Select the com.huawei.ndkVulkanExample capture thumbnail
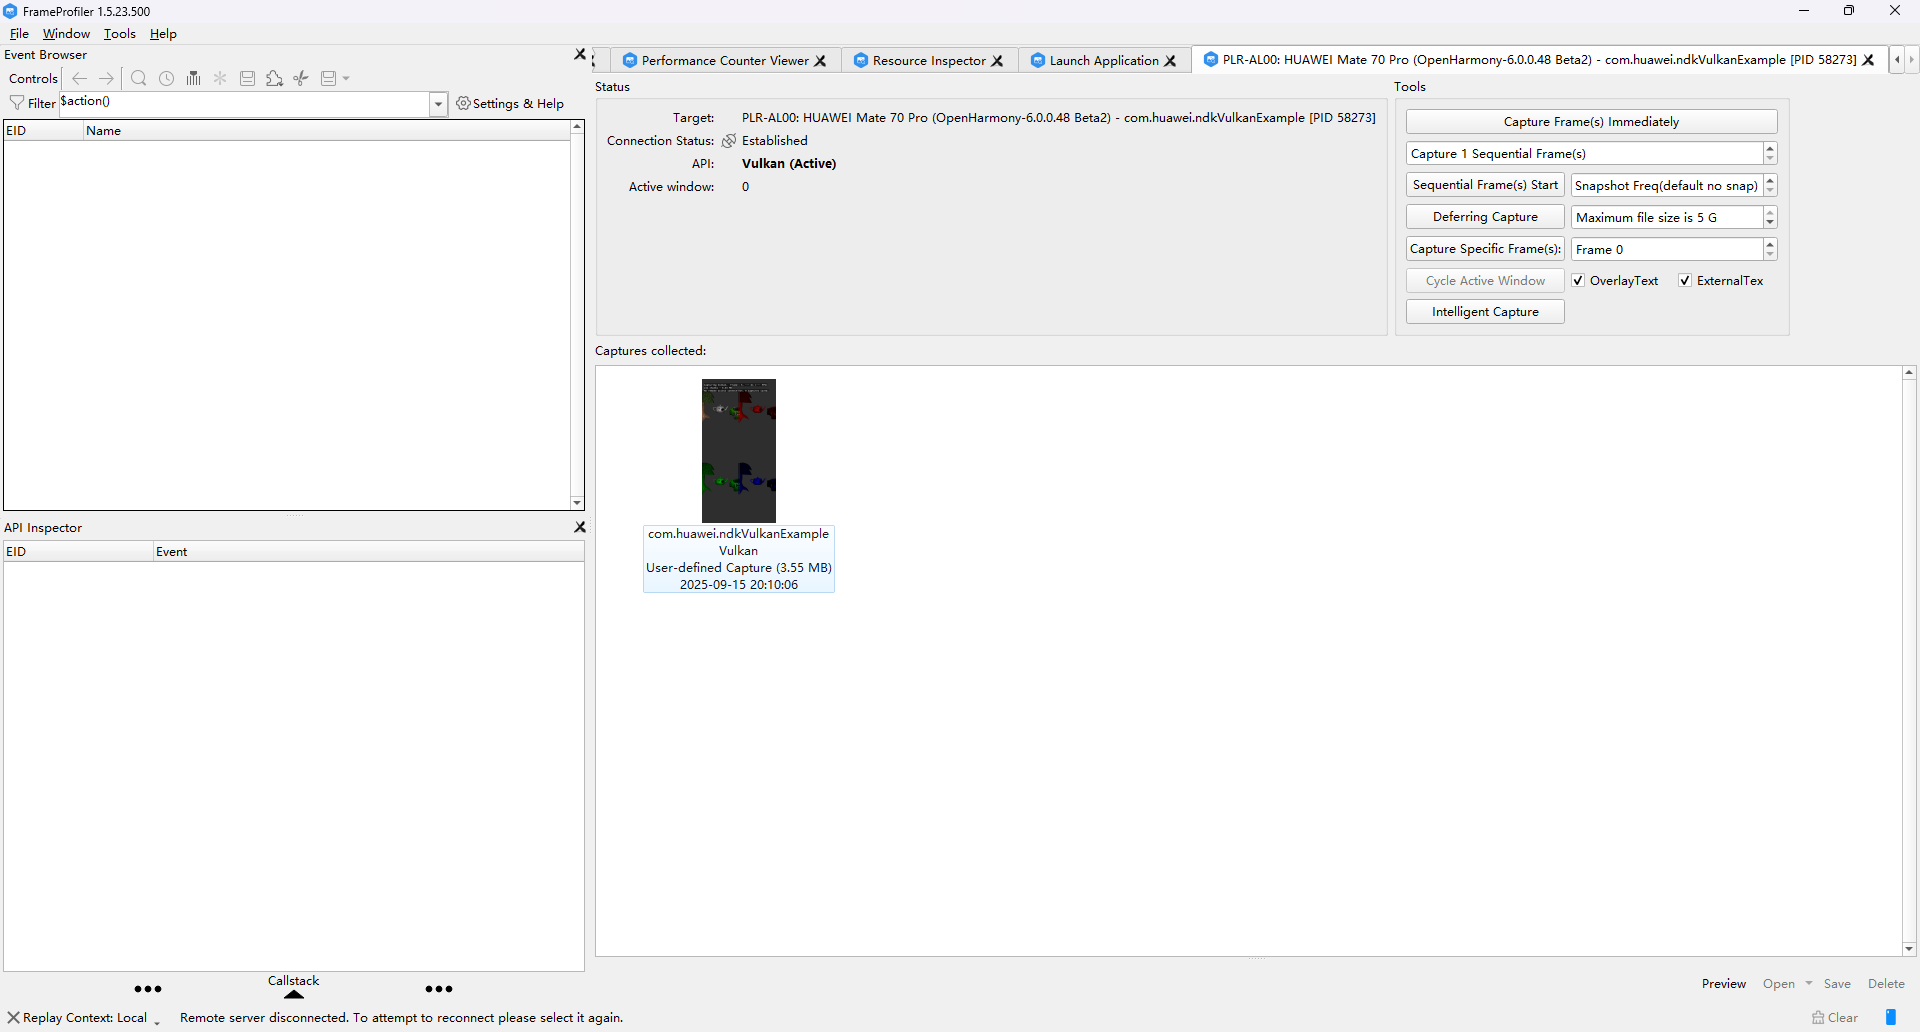The height and width of the screenshot is (1032, 1920). (738, 450)
